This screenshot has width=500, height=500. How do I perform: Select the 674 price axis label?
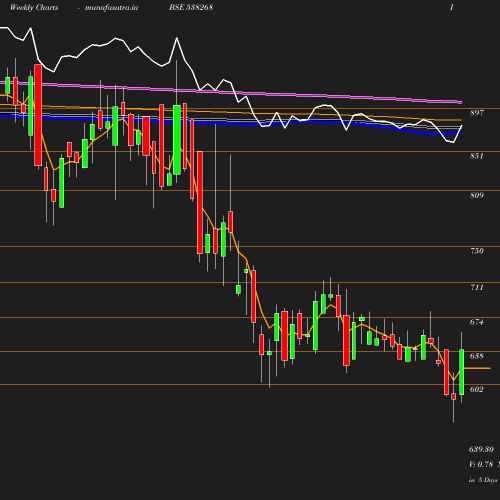[x=477, y=322]
